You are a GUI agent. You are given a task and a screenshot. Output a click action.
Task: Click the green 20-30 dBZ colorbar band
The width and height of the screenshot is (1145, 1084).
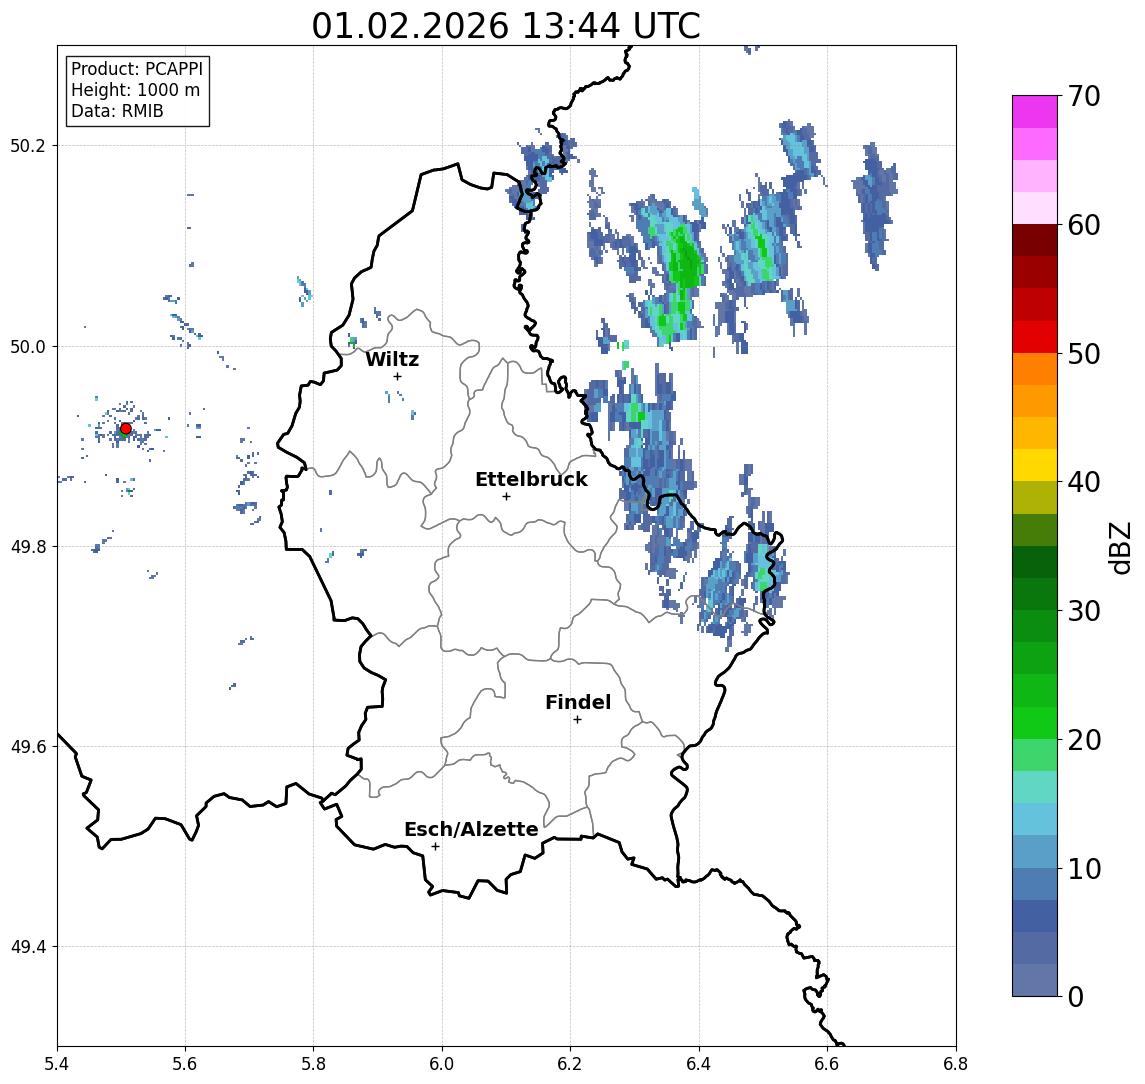[x=1035, y=674]
